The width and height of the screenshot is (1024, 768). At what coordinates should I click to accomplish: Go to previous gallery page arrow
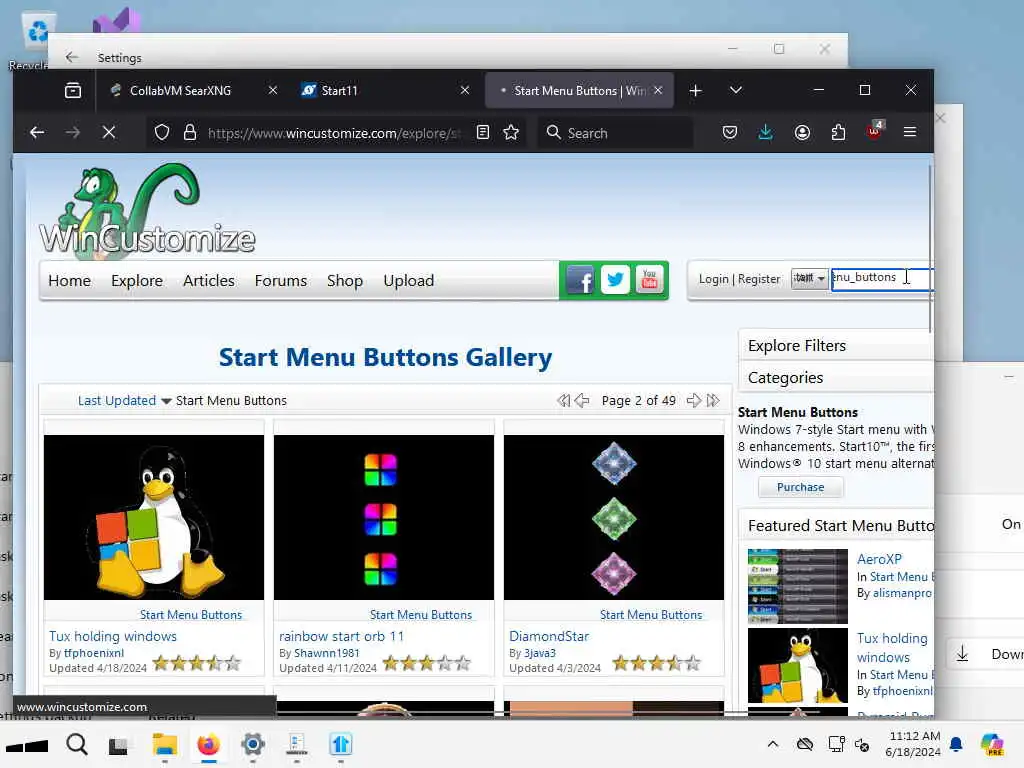[582, 400]
